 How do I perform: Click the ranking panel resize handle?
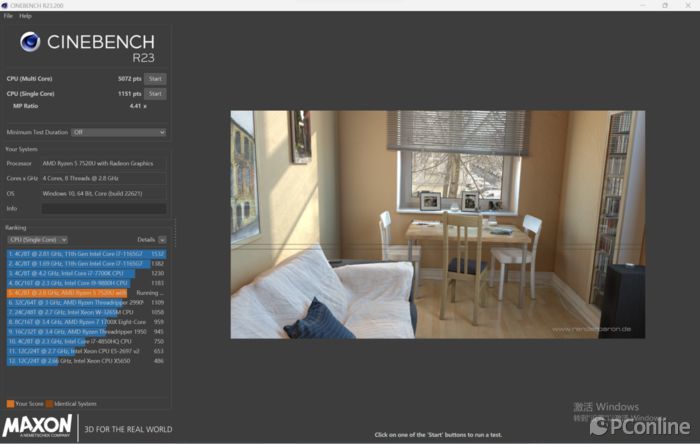(x=175, y=232)
